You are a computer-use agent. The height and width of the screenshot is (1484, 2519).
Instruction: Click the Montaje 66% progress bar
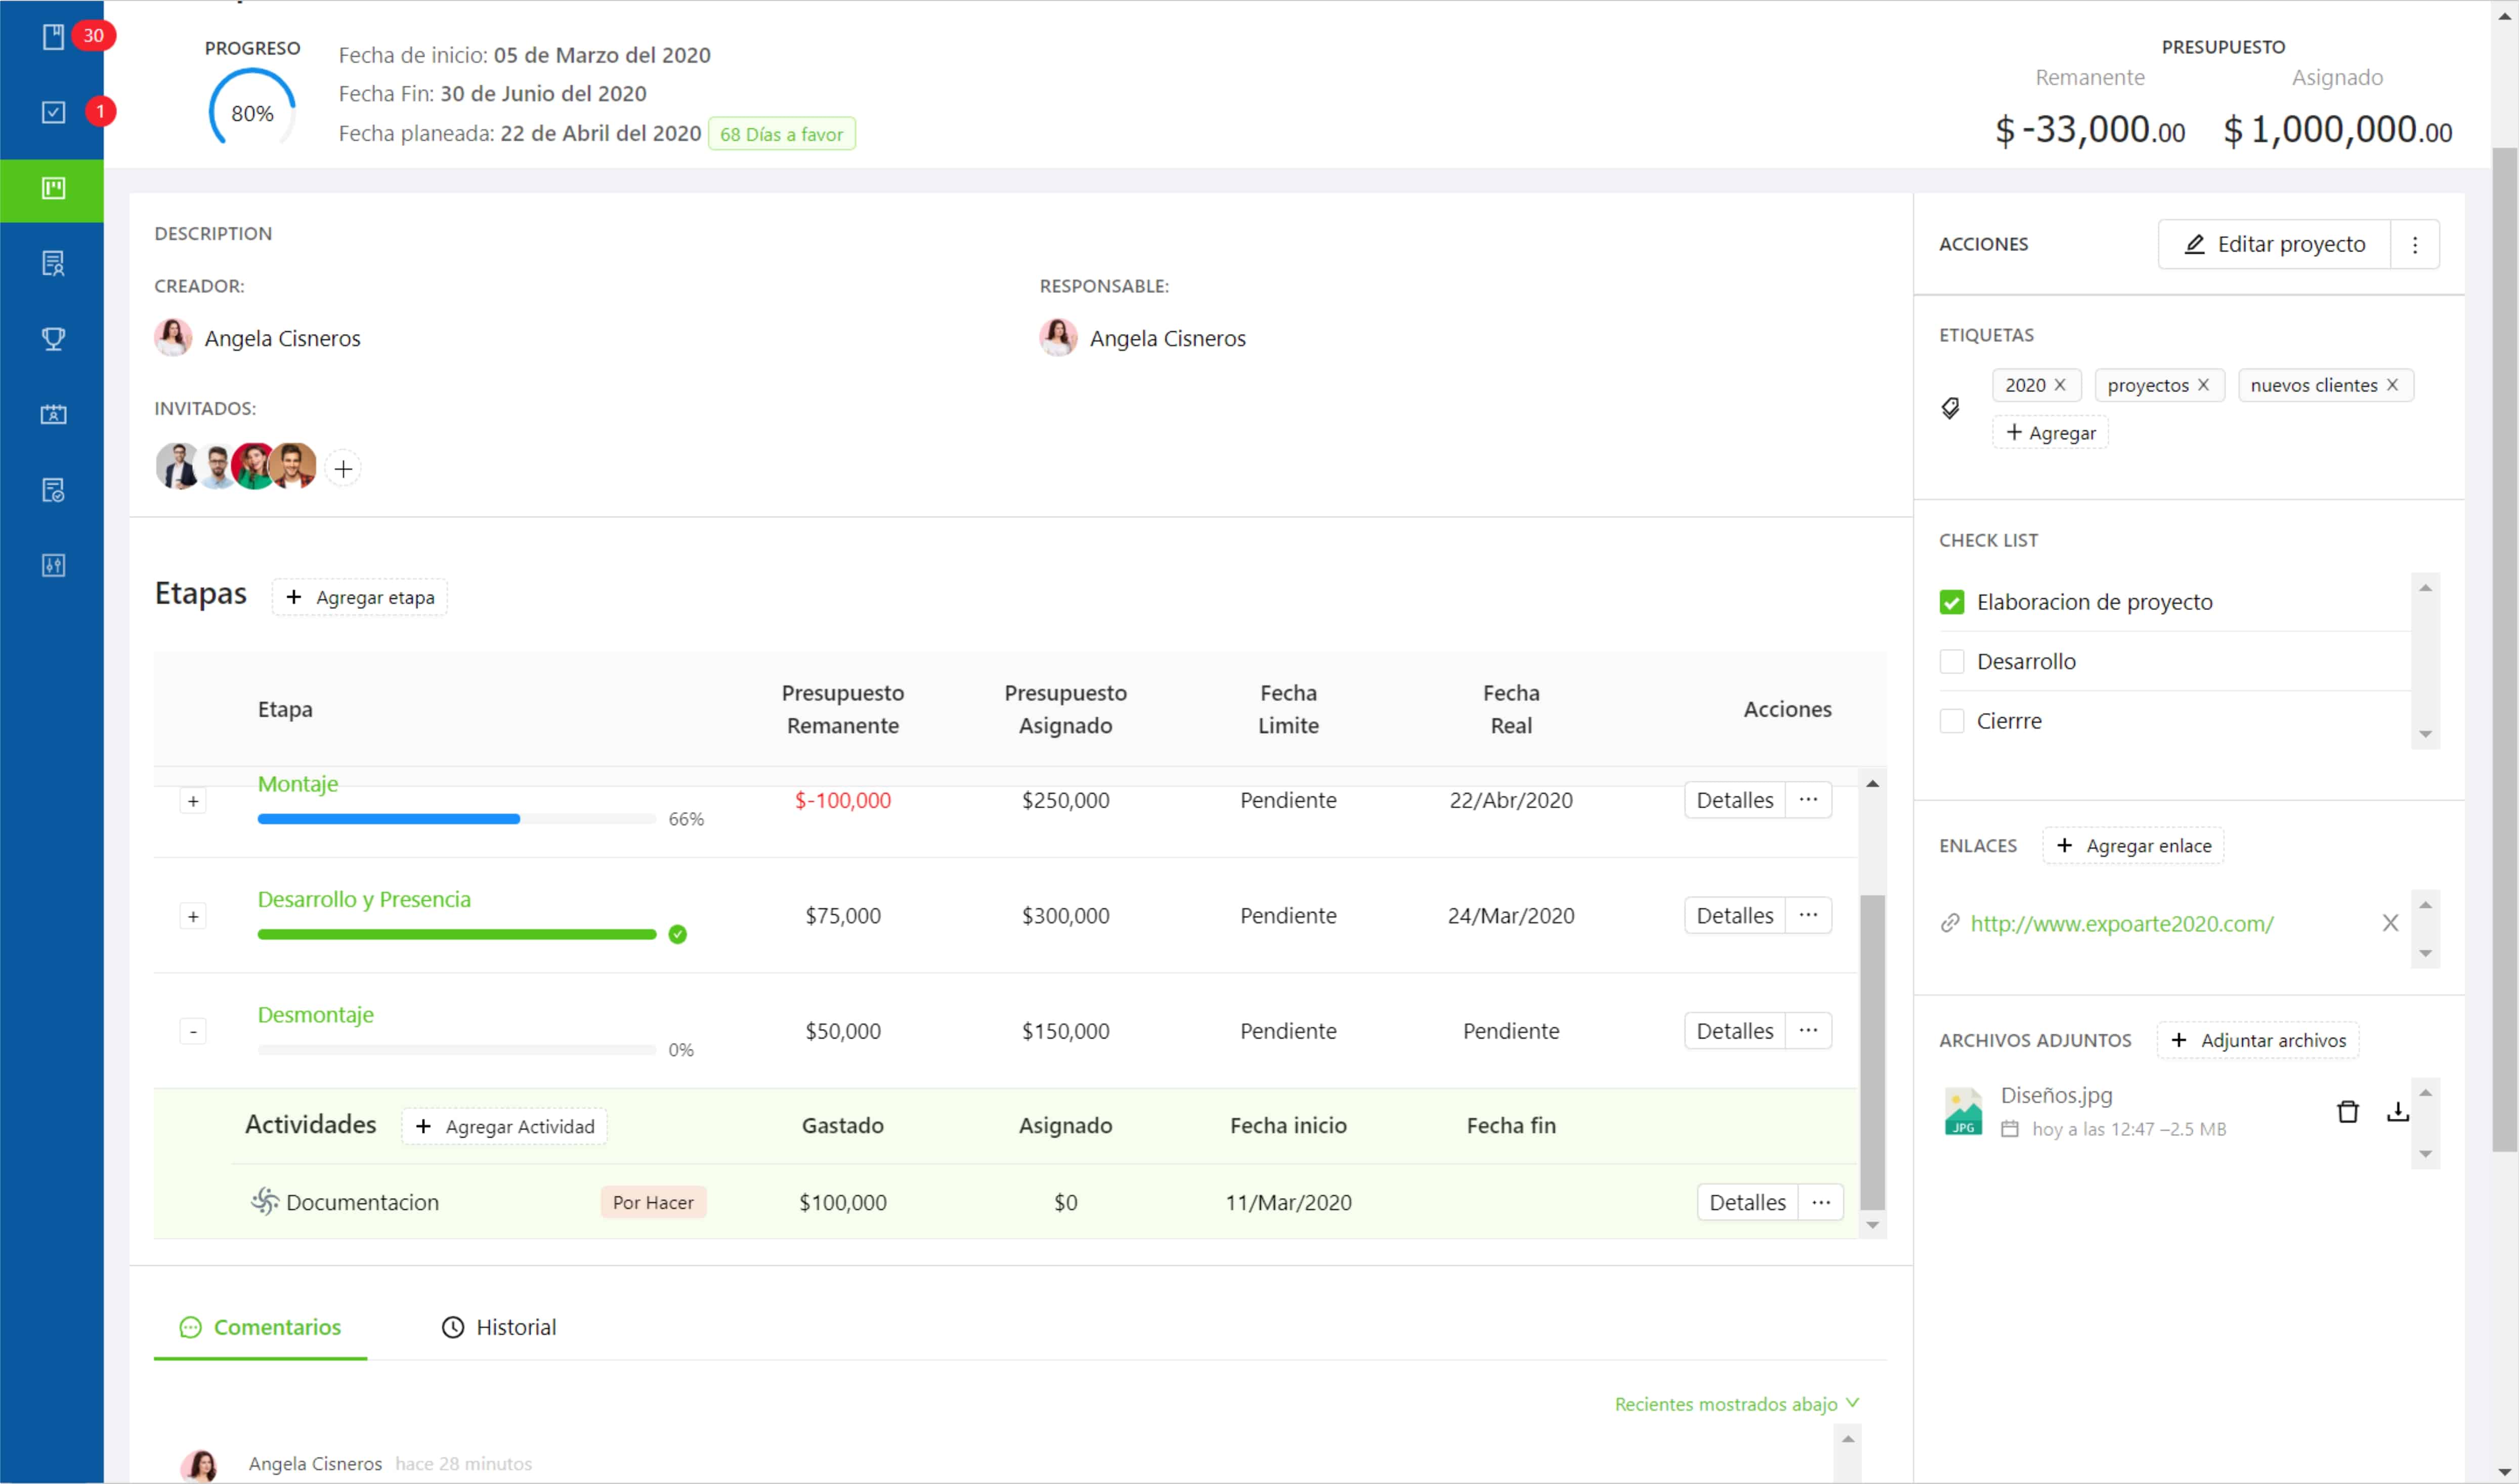tap(456, 819)
